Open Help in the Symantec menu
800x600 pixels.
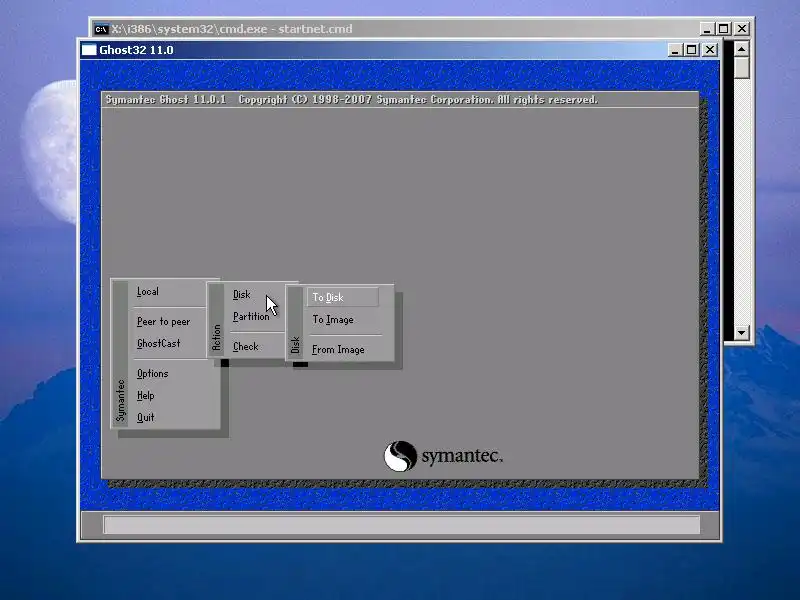[x=145, y=395]
